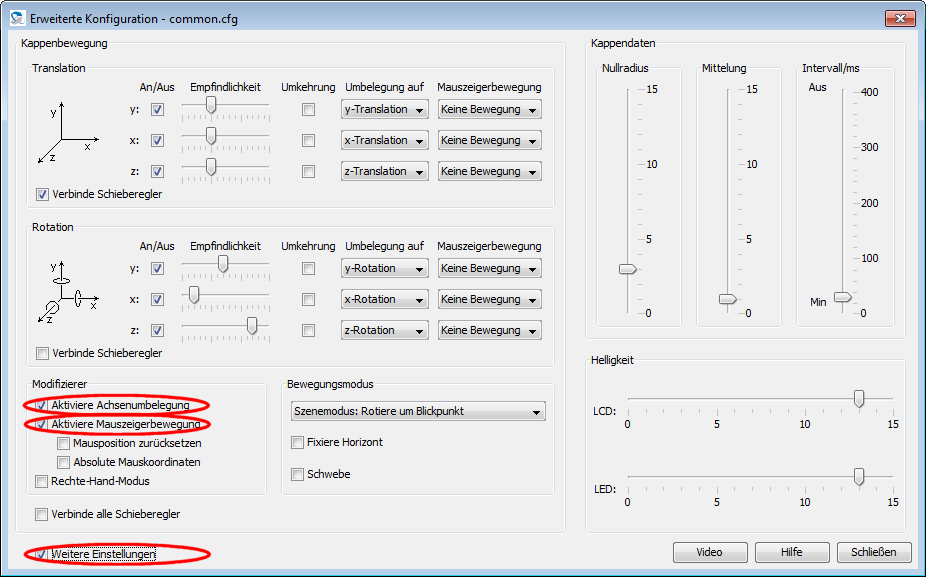Expand the Szenenmodus movement mode dropdown
The image size is (926, 577).
click(416, 411)
